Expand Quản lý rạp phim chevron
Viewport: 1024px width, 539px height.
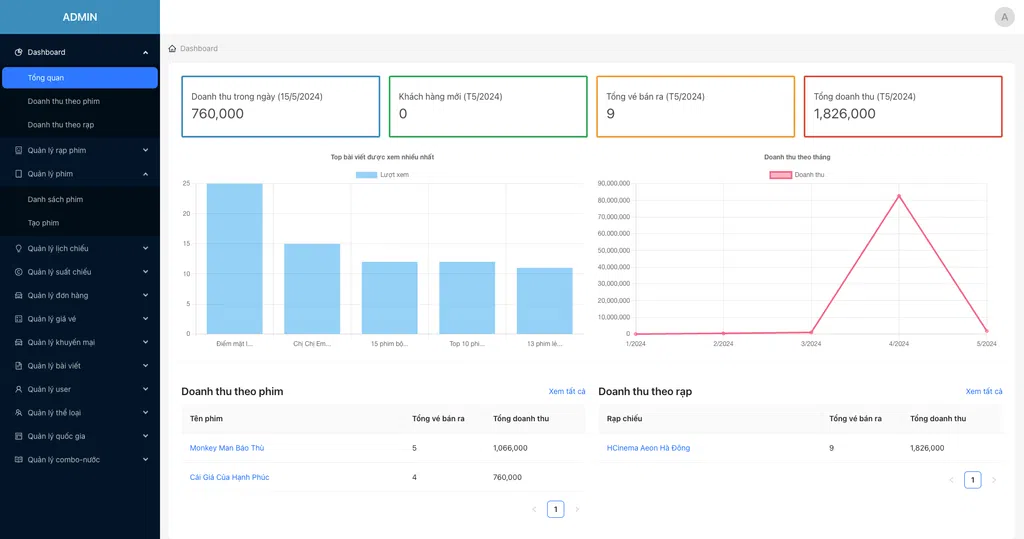point(145,150)
